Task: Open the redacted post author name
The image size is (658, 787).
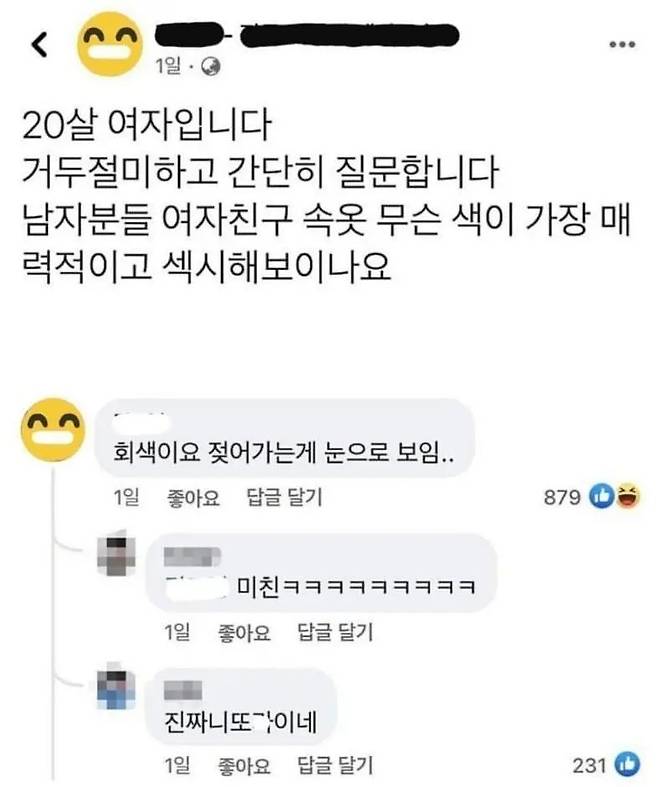Action: click(307, 35)
